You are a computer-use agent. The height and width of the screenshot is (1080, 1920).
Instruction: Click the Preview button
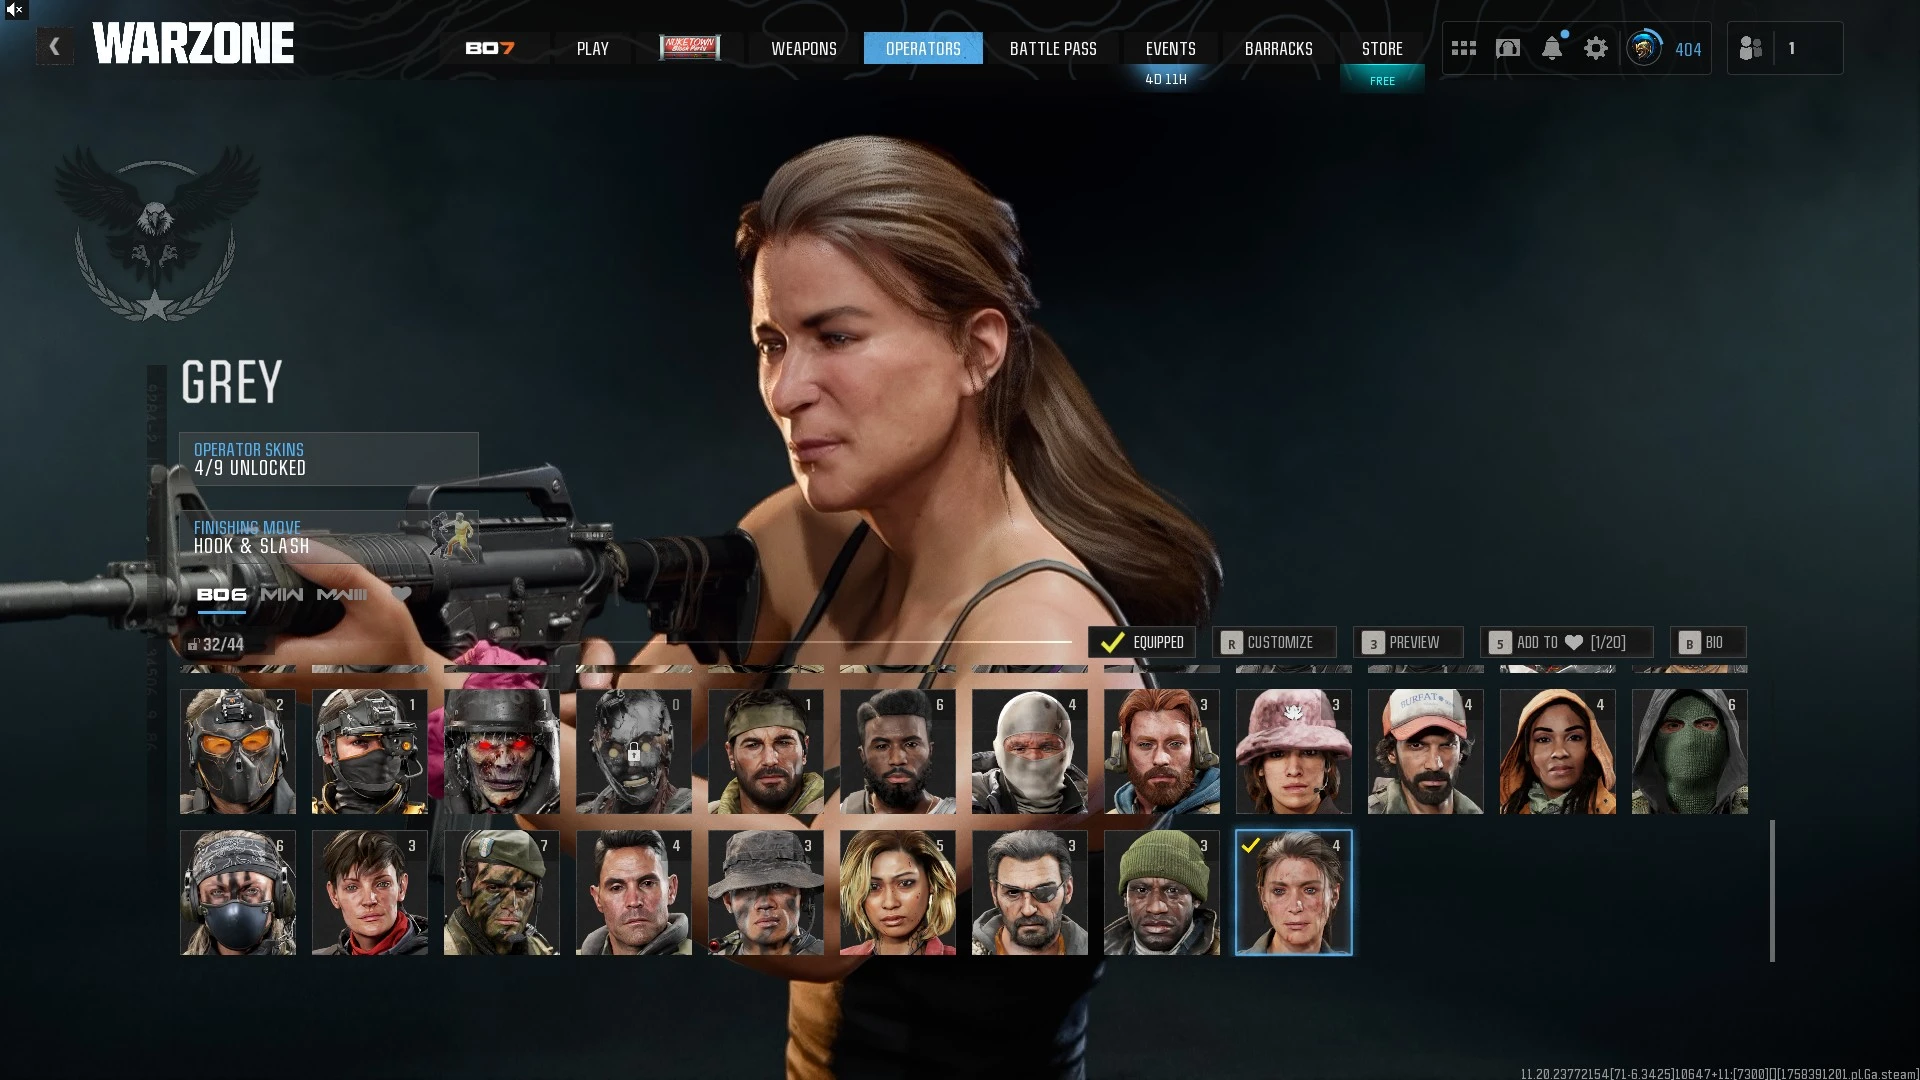coord(1407,642)
